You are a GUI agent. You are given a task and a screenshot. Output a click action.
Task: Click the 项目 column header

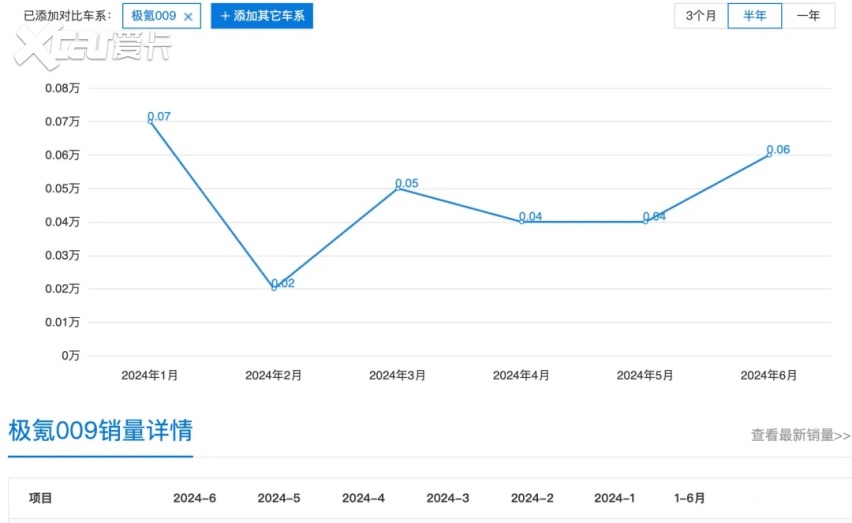coord(40,498)
